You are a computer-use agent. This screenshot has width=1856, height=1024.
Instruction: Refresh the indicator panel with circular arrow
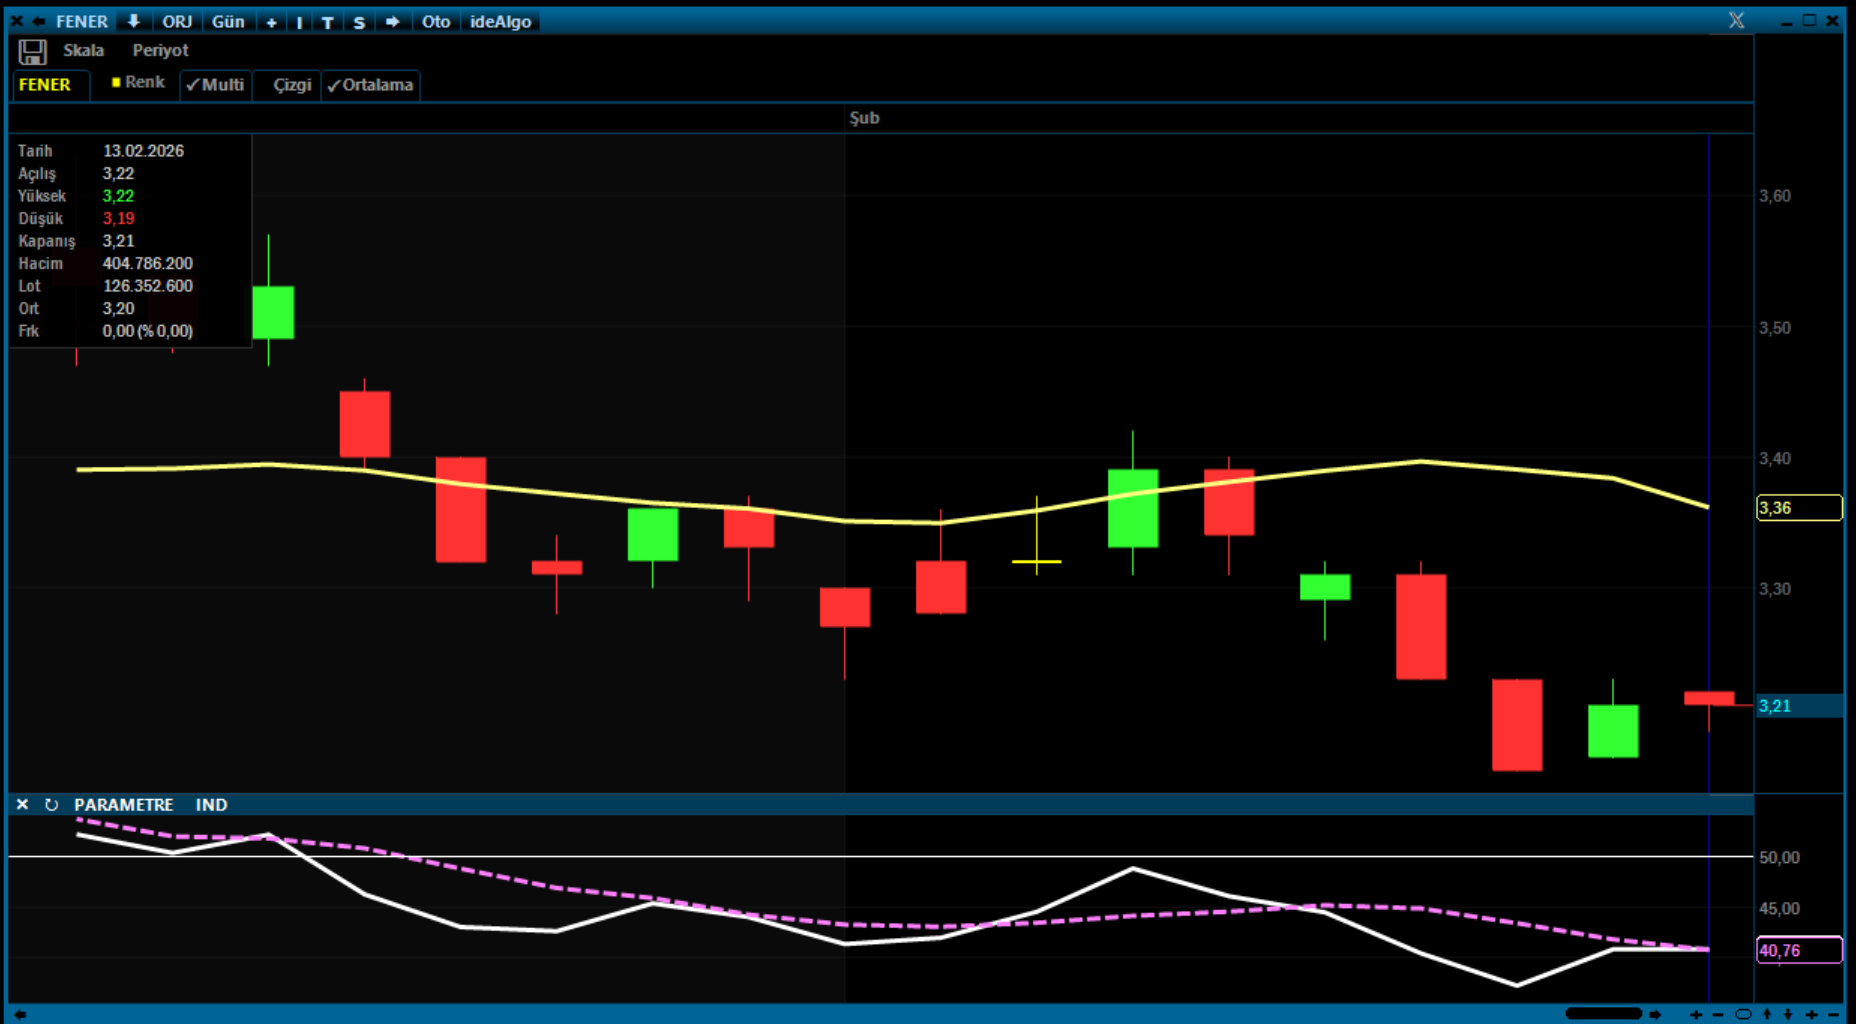pyautogui.click(x=51, y=805)
